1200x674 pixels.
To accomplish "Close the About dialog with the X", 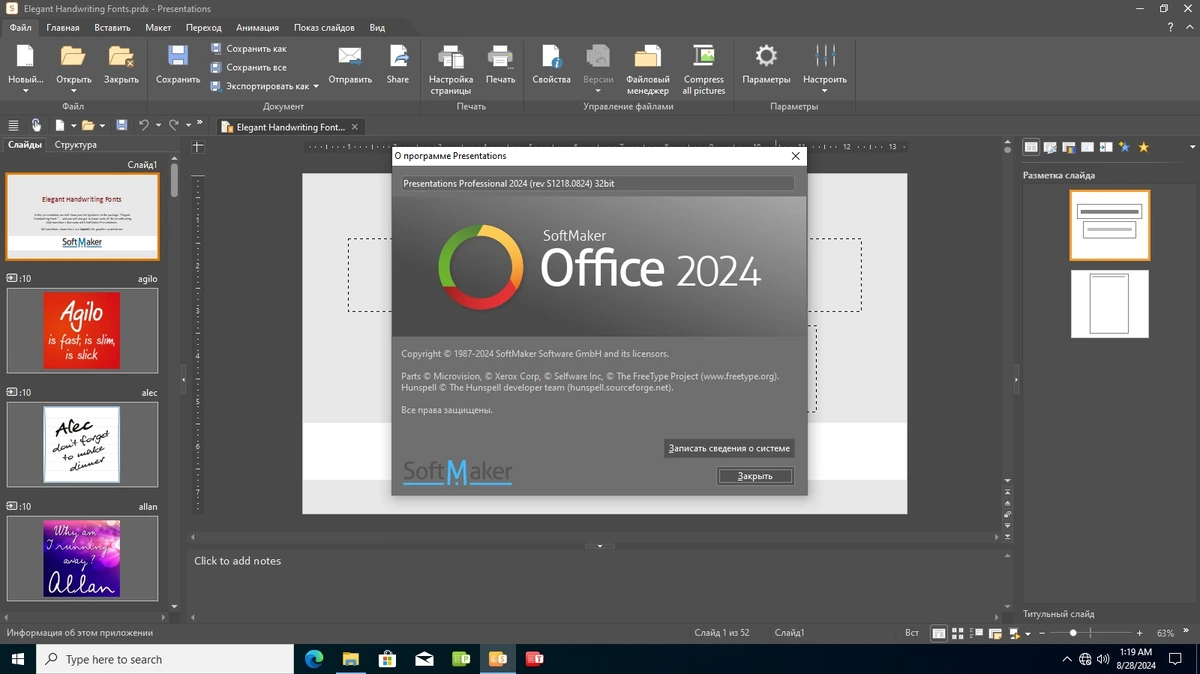I will [x=796, y=156].
